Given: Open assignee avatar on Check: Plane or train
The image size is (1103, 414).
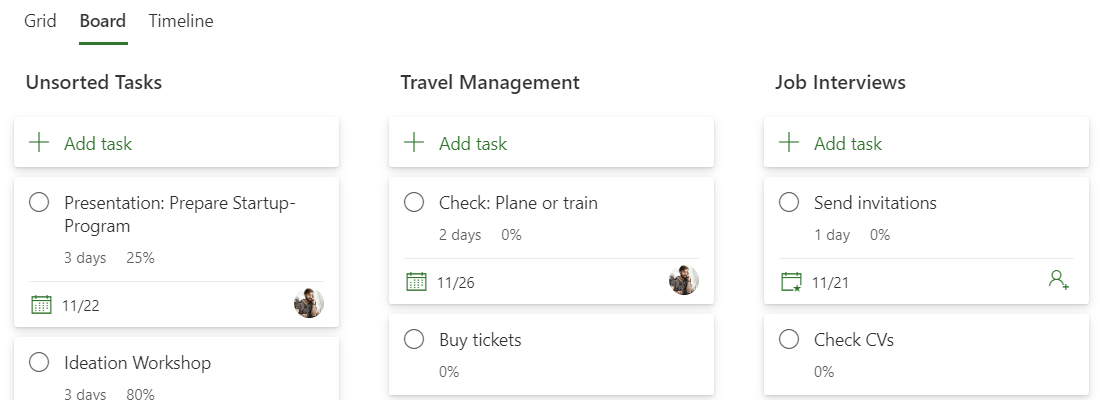Looking at the screenshot, I should [684, 280].
